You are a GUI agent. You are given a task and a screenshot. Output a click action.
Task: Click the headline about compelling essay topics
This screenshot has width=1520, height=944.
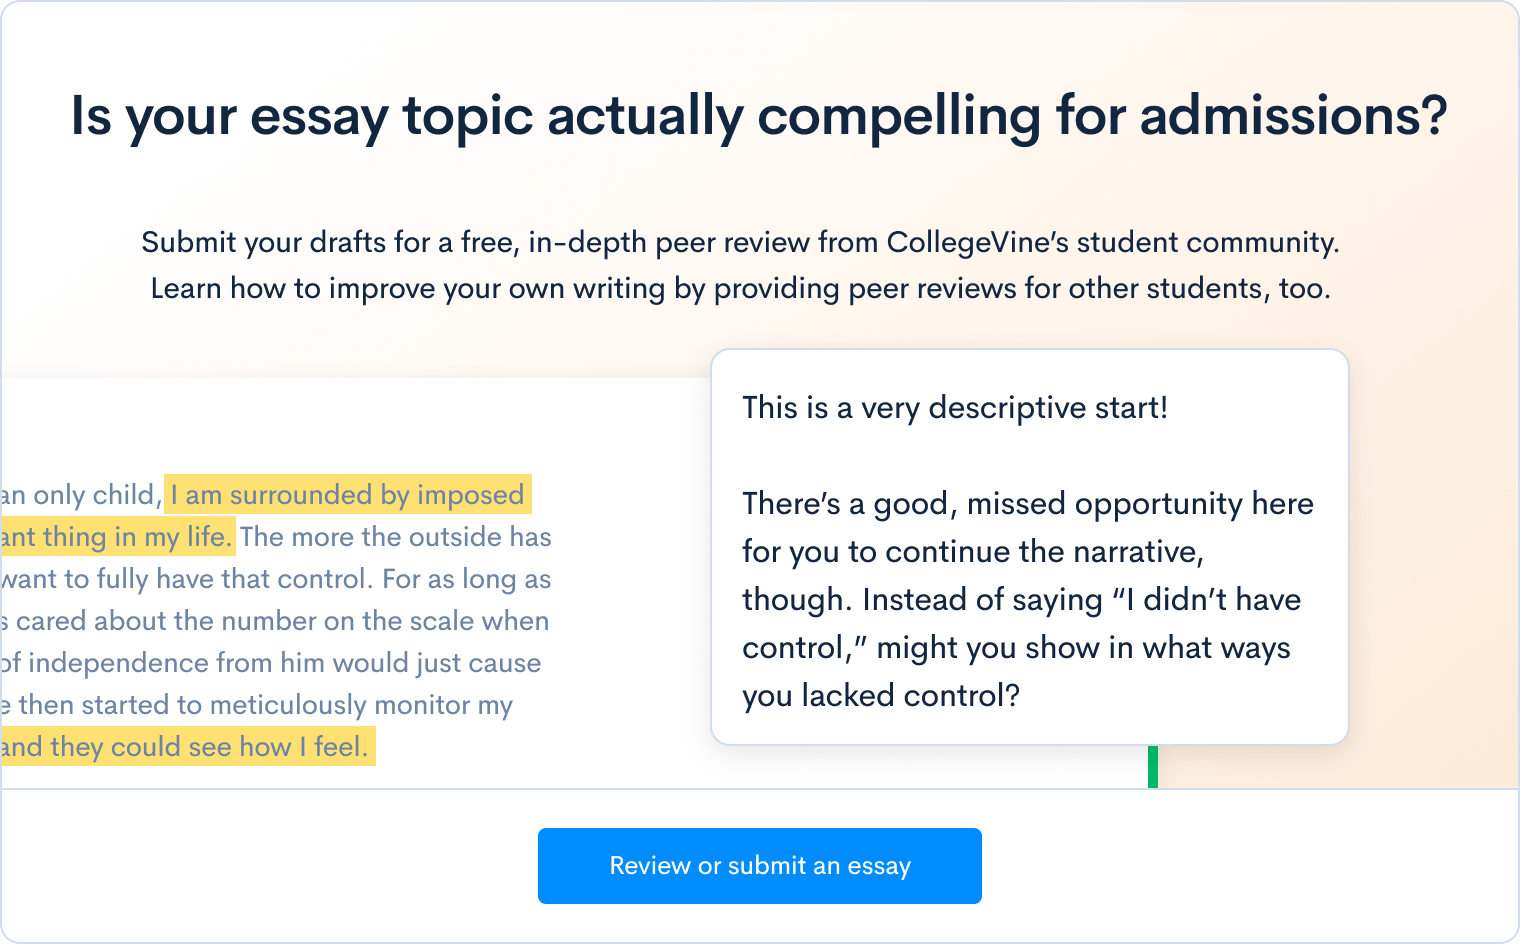[759, 116]
